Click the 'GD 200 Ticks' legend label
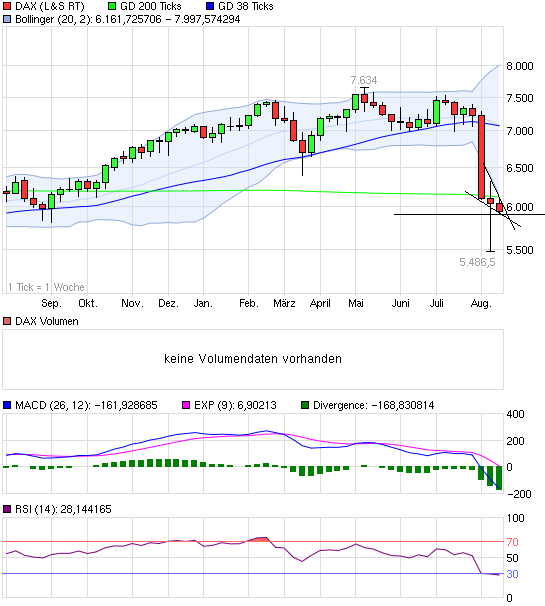The image size is (545, 606). pyautogui.click(x=151, y=7)
